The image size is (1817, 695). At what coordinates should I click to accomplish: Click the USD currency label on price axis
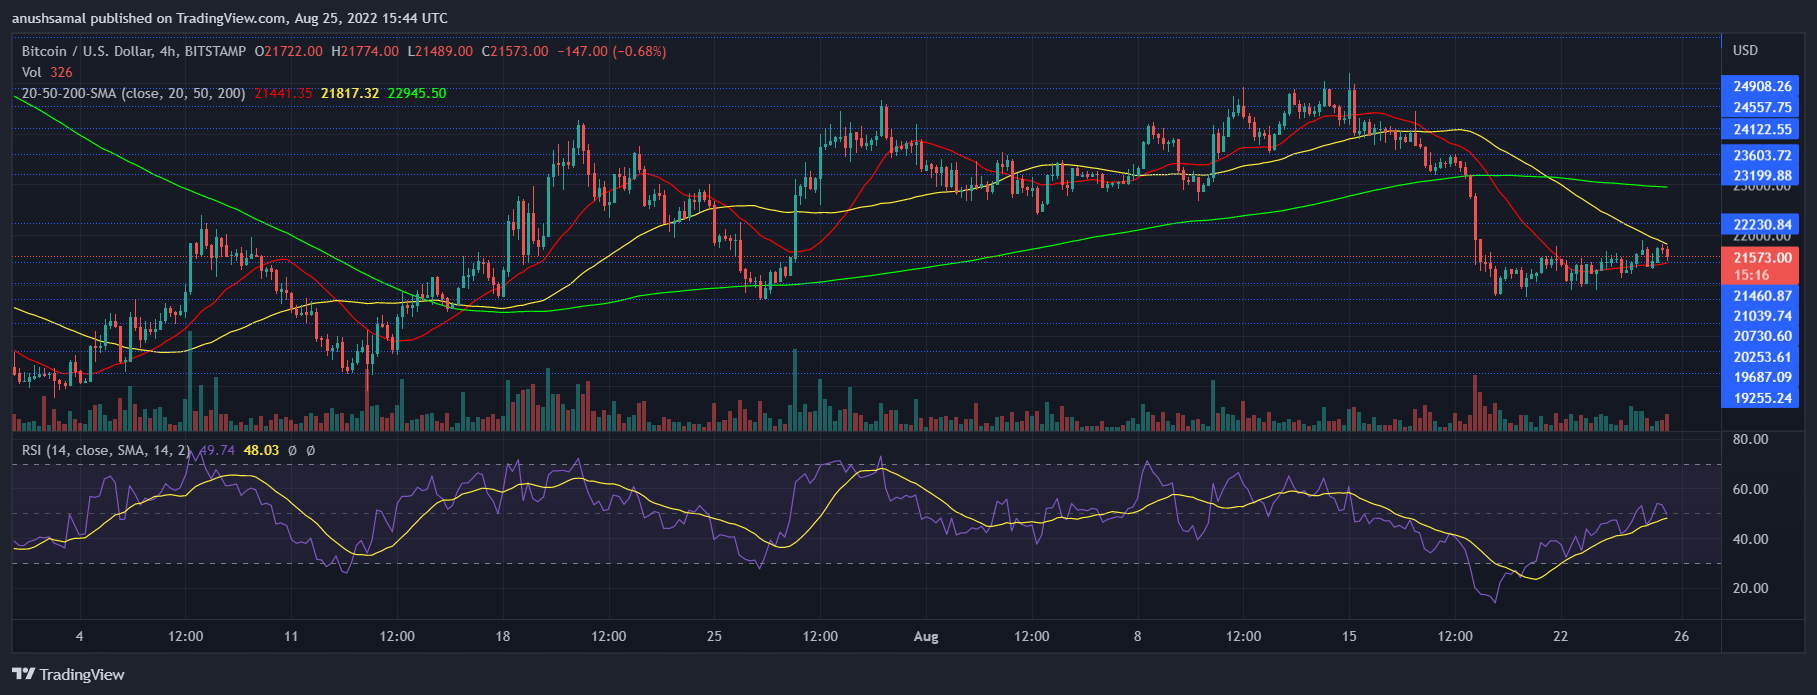pos(1745,50)
